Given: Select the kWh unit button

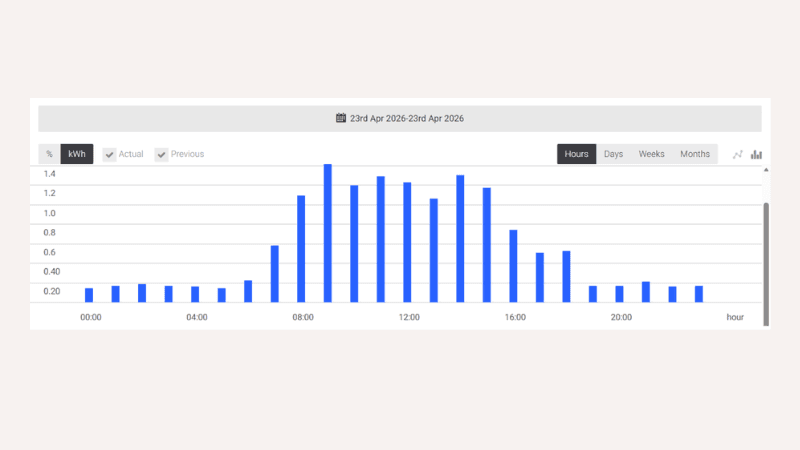Looking at the screenshot, I should pos(76,154).
